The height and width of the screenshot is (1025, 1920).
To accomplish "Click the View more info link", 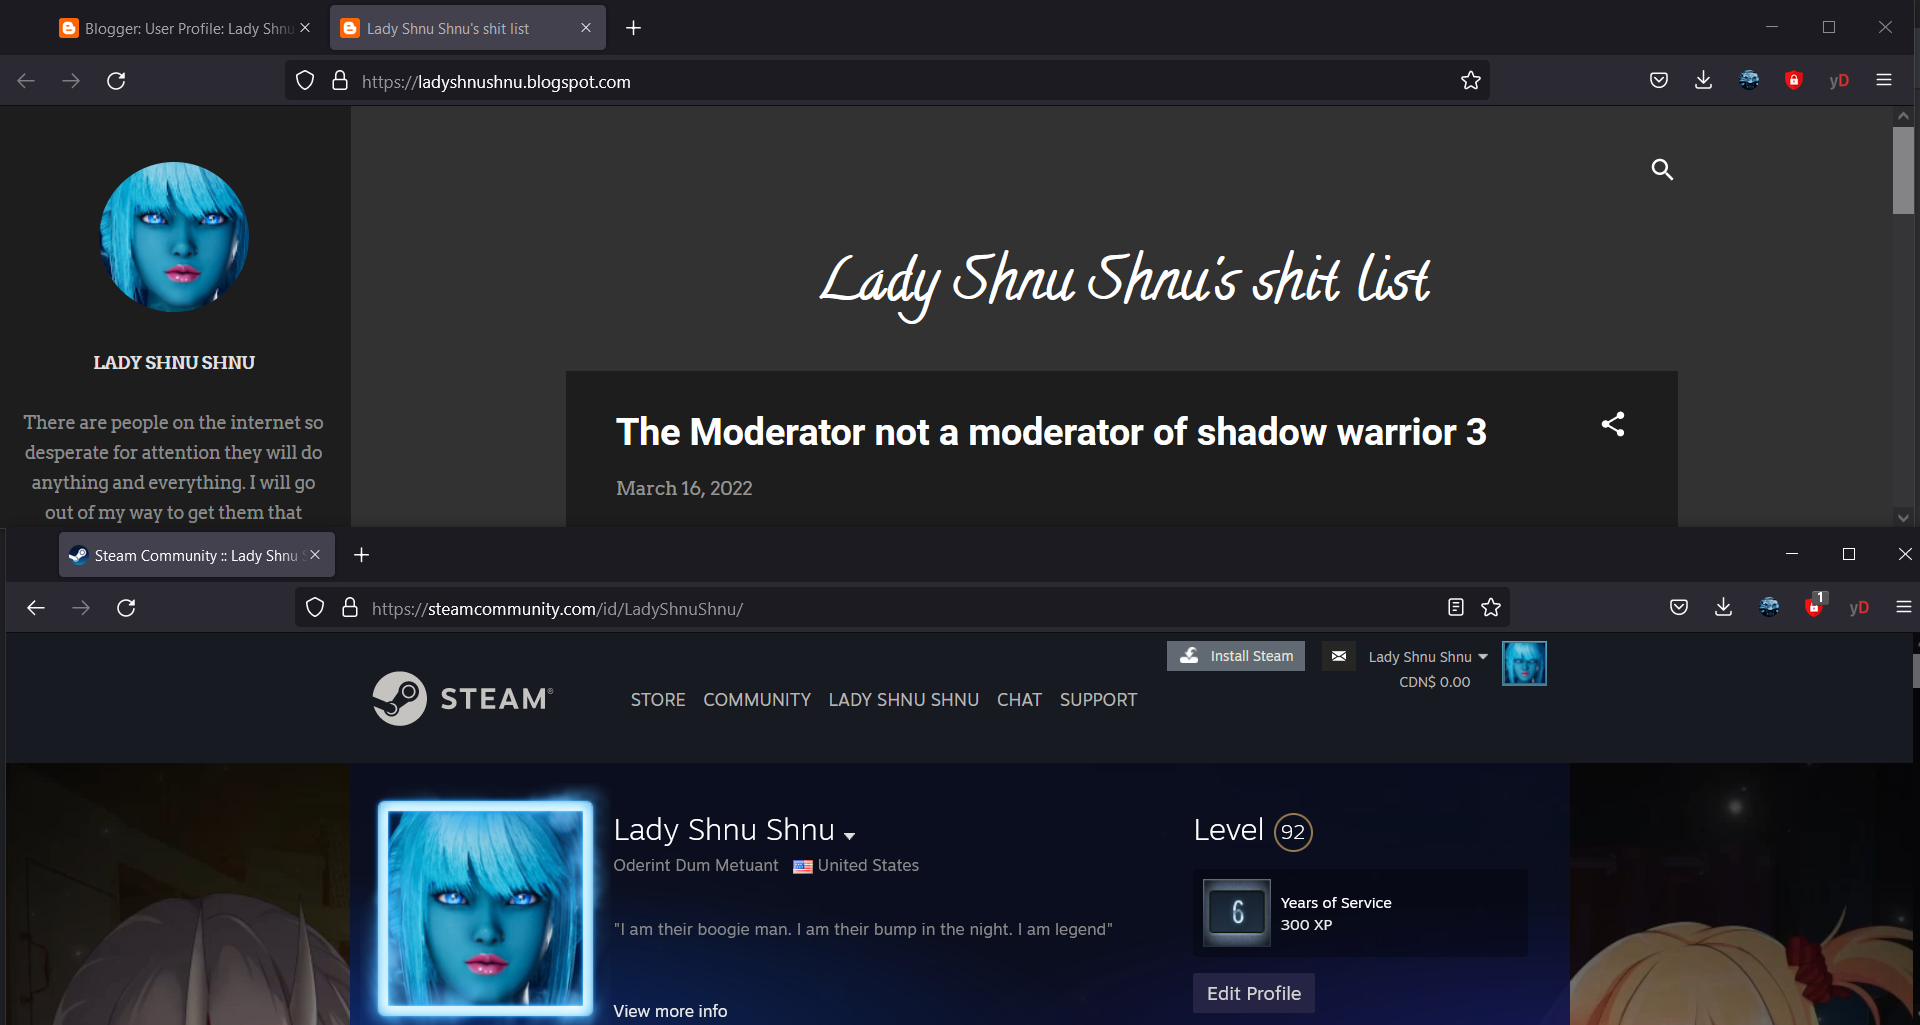I will click(670, 1011).
